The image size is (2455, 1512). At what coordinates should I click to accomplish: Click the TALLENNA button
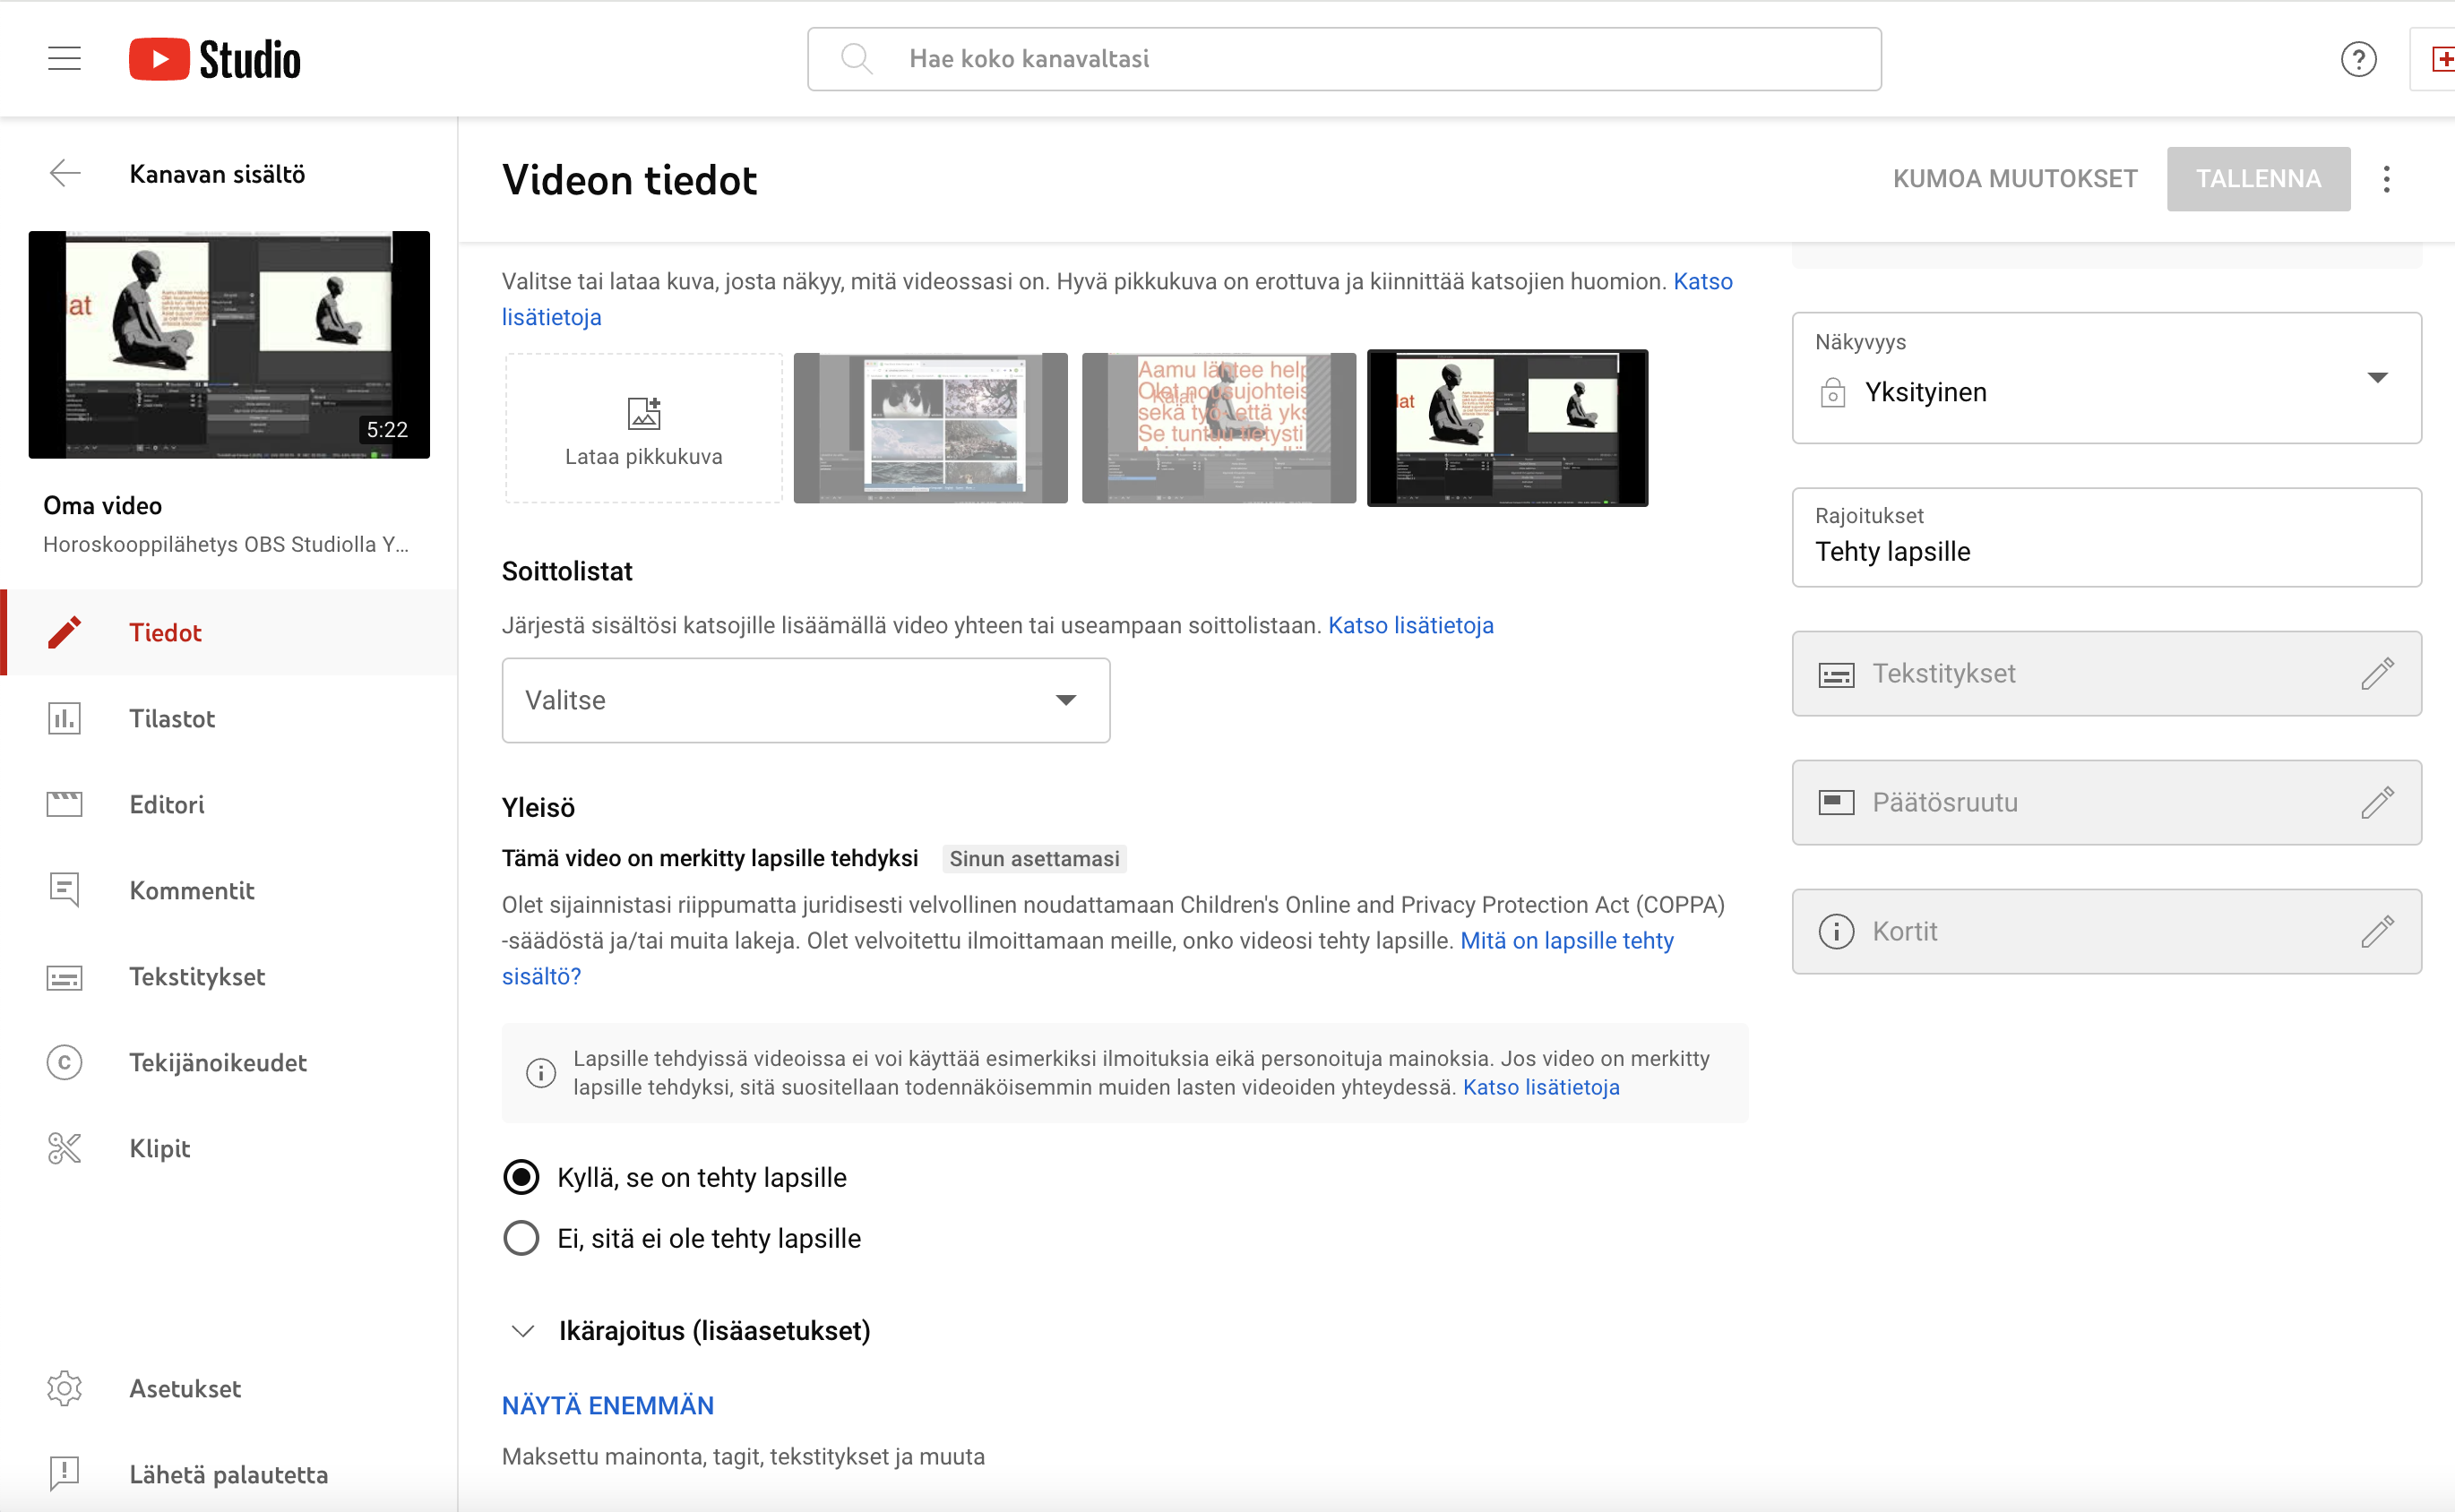click(2257, 179)
